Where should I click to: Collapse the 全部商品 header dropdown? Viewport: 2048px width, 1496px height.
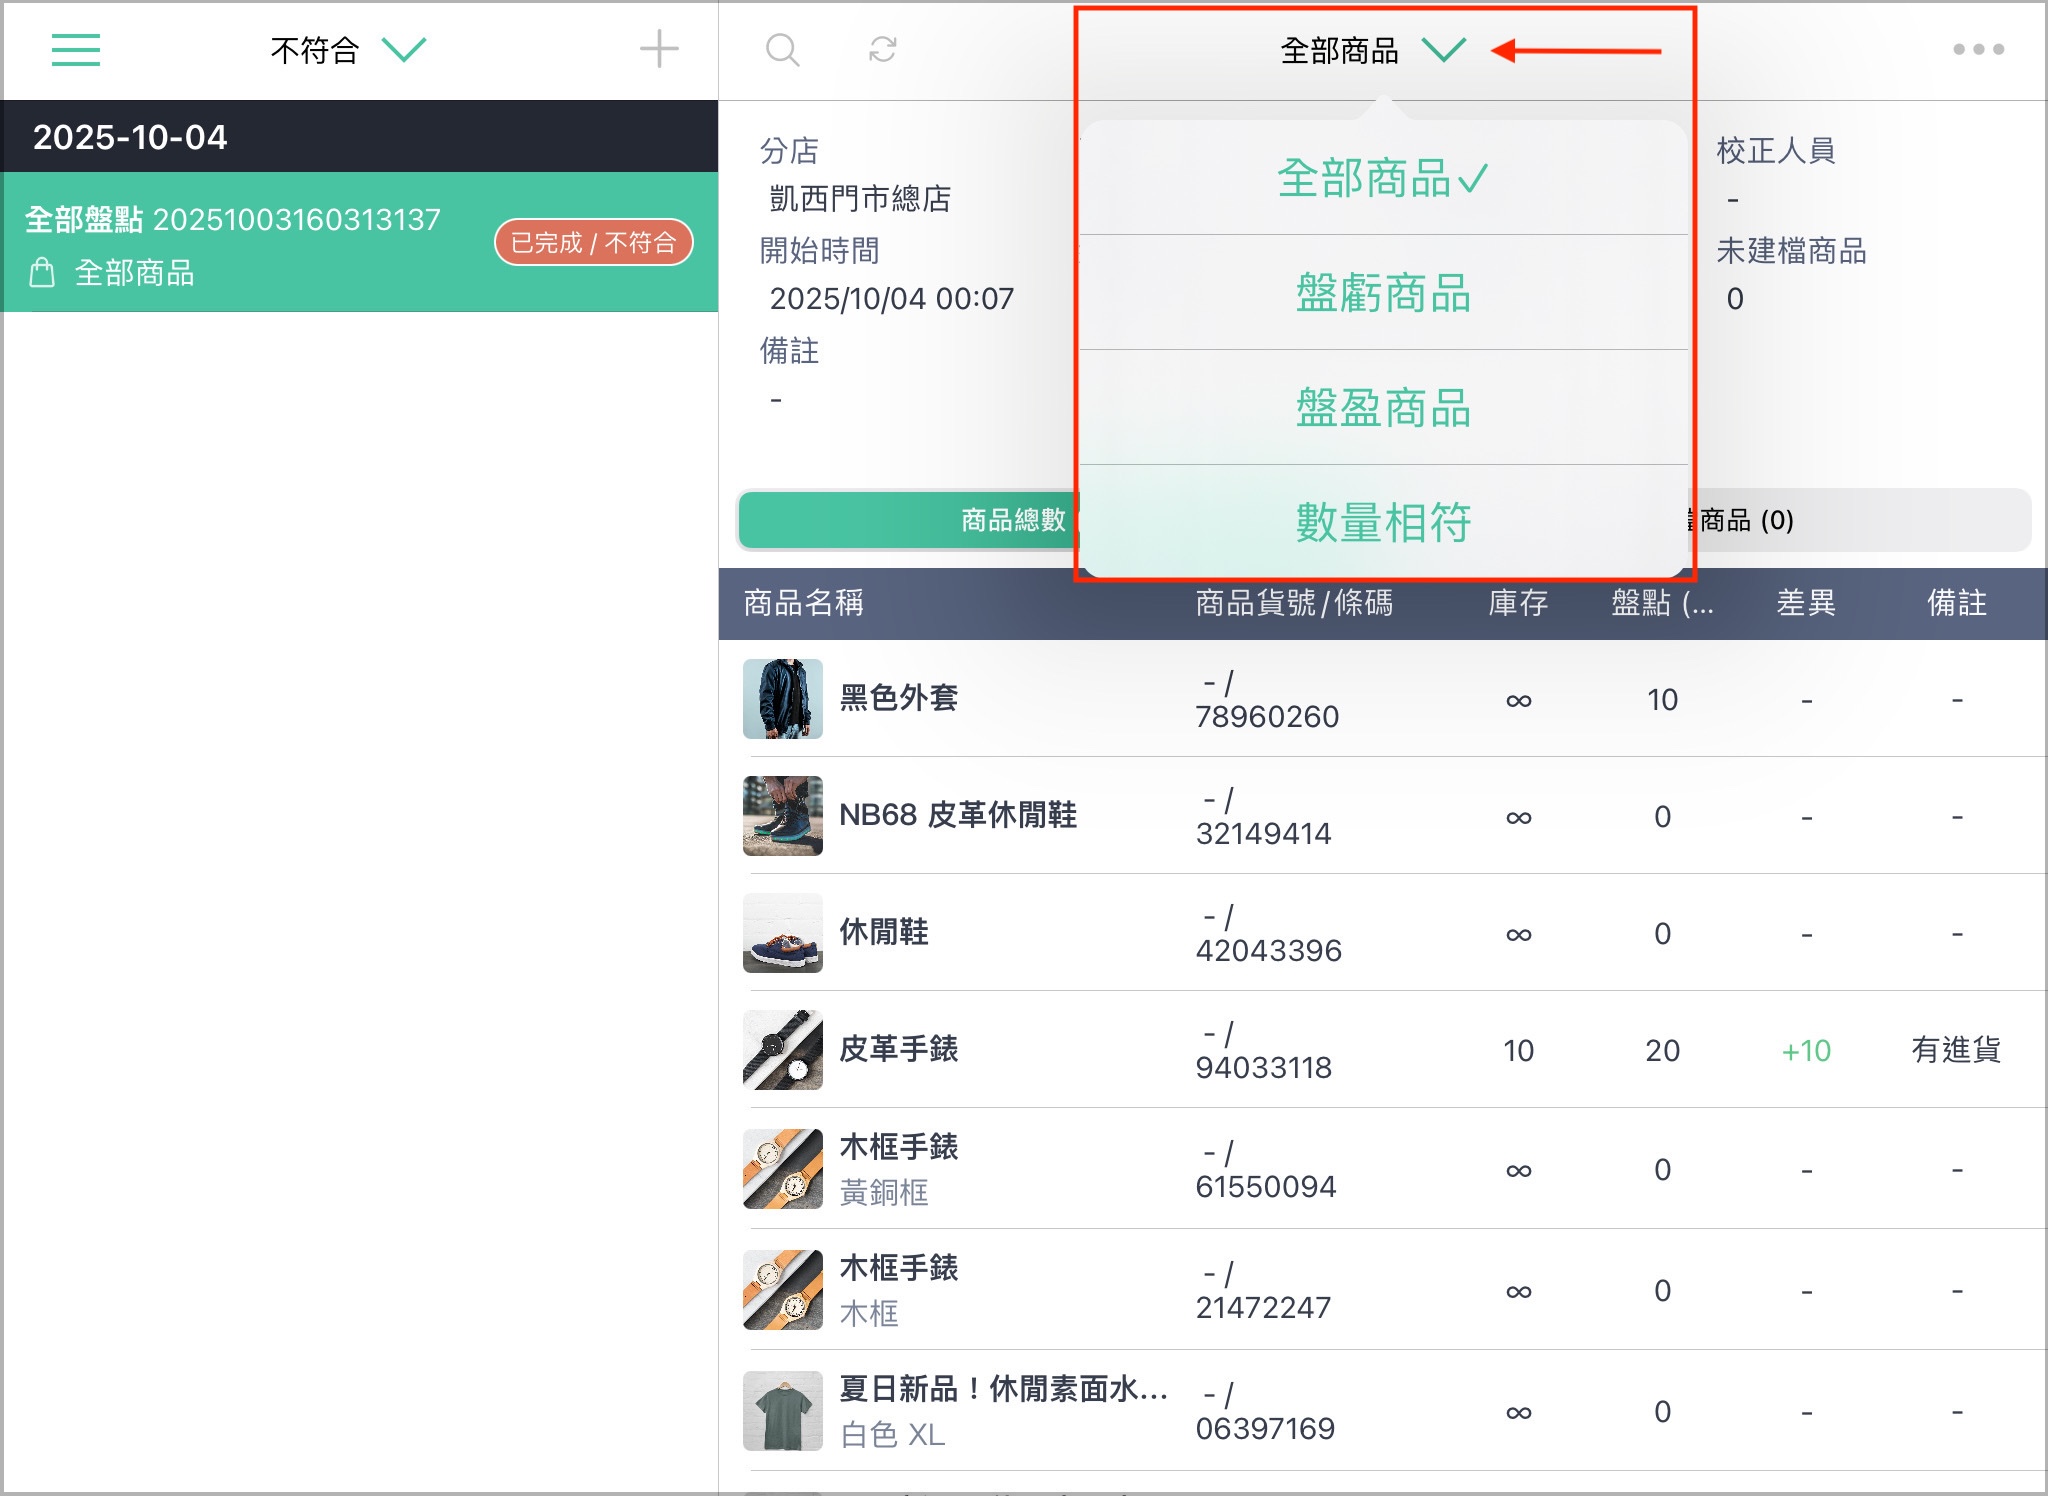1372,50
